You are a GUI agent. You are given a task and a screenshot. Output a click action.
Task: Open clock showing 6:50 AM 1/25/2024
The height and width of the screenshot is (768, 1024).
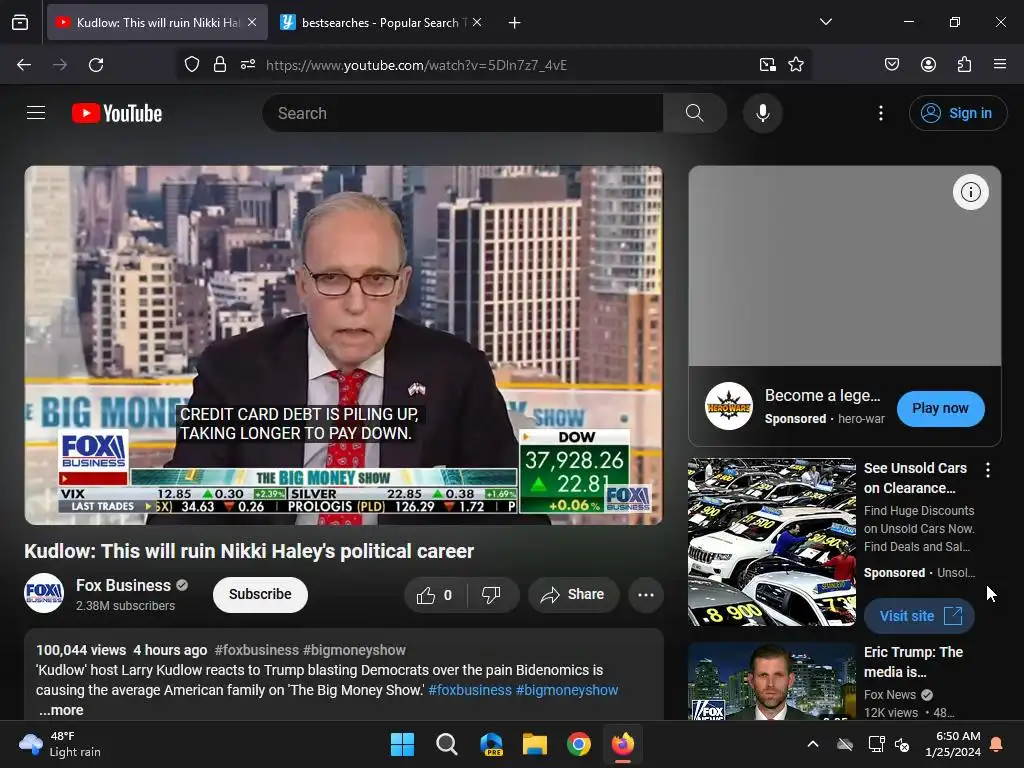click(953, 744)
